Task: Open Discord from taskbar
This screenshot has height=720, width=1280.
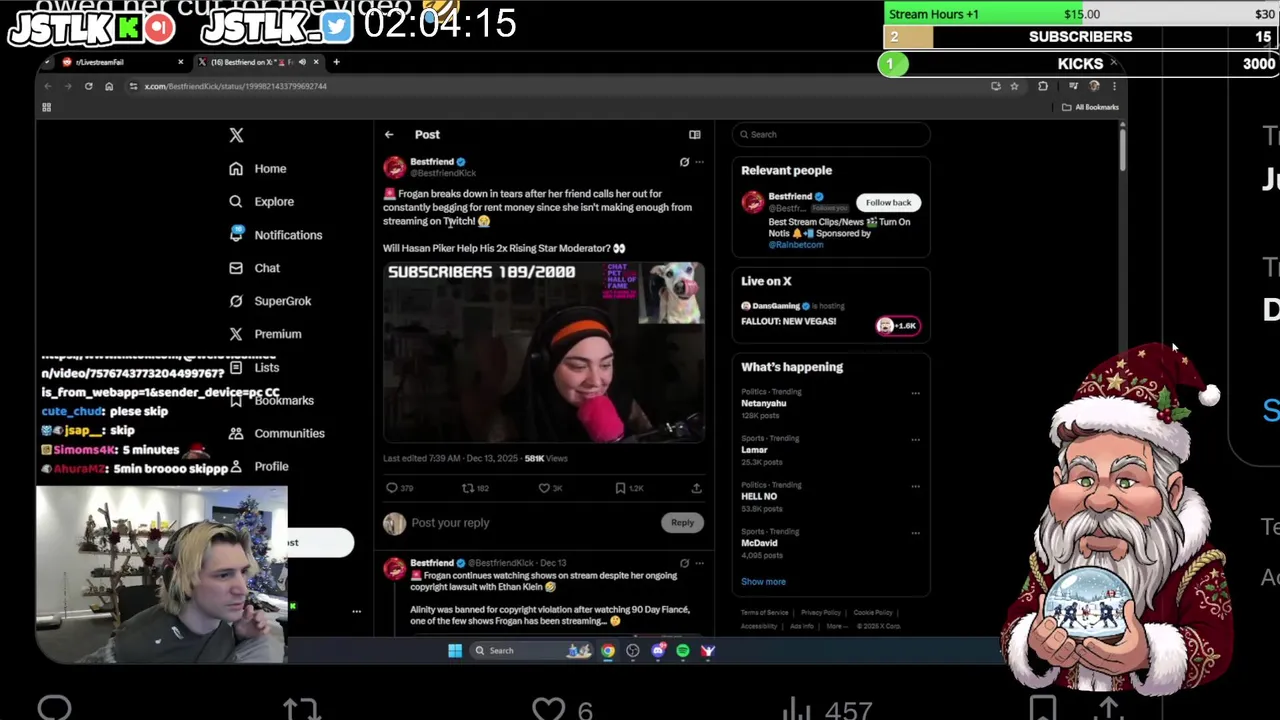Action: 658,651
